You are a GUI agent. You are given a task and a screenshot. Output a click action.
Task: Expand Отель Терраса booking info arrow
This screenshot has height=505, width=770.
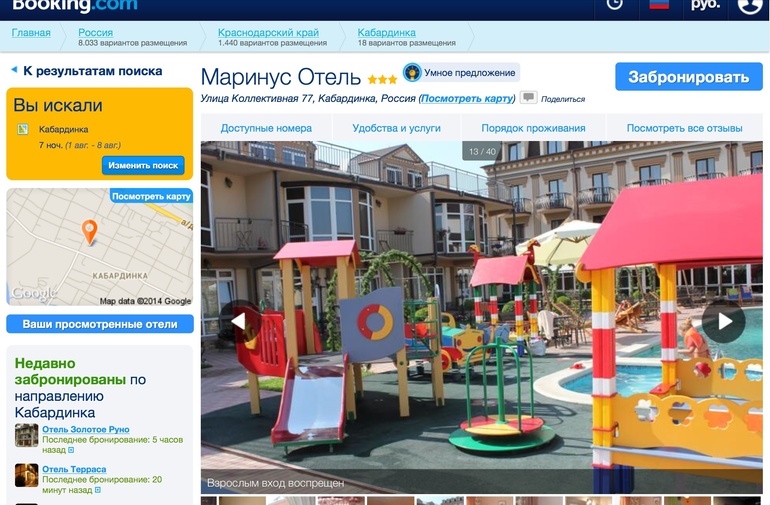coord(98,491)
